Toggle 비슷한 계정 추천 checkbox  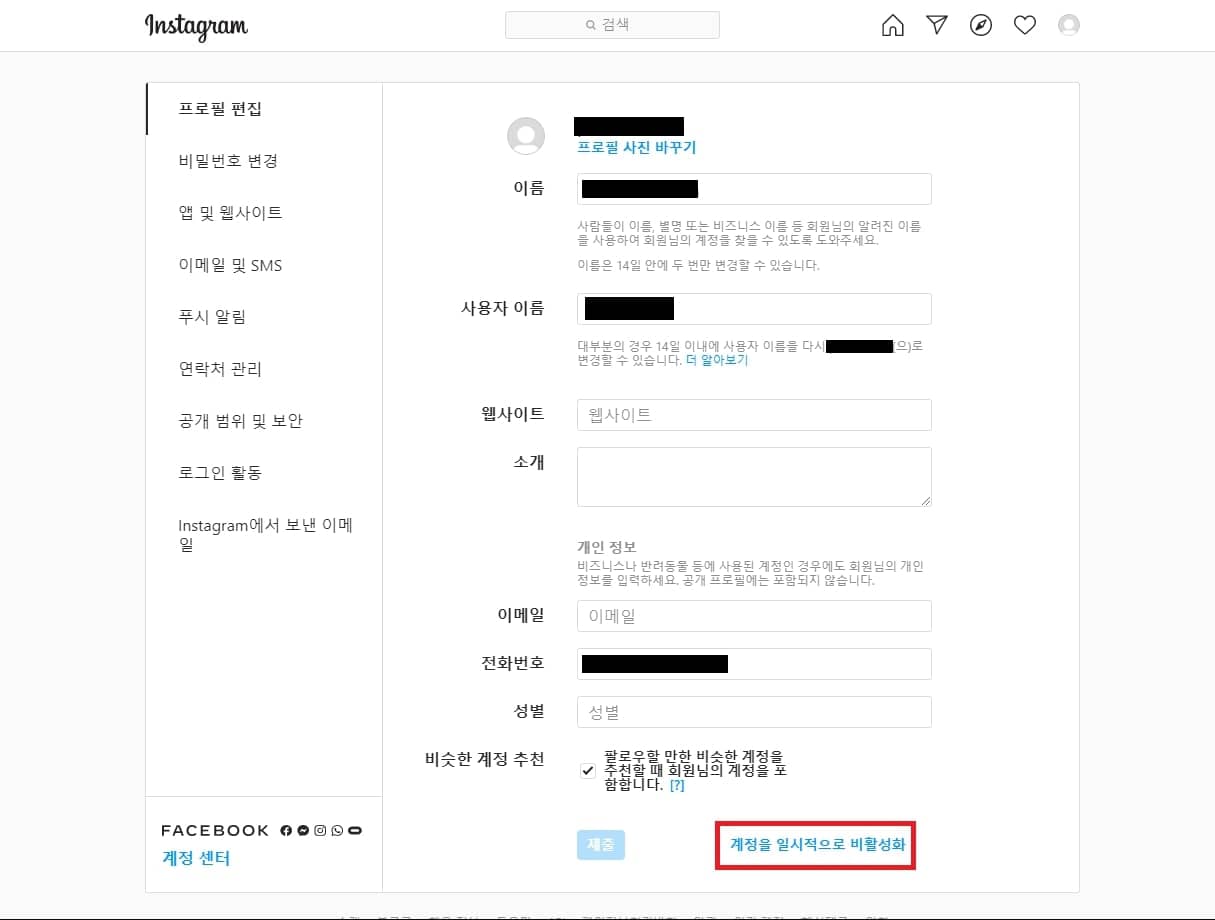[588, 771]
